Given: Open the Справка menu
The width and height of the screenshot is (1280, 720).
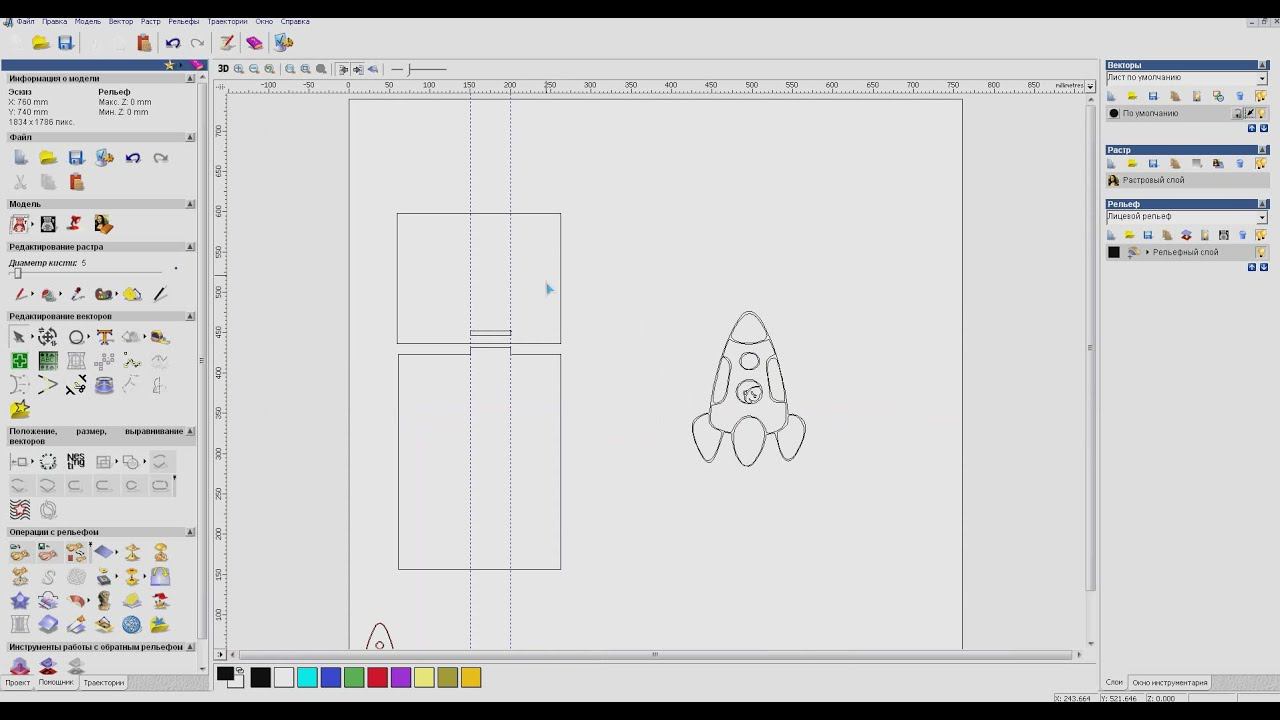Looking at the screenshot, I should coord(294,21).
